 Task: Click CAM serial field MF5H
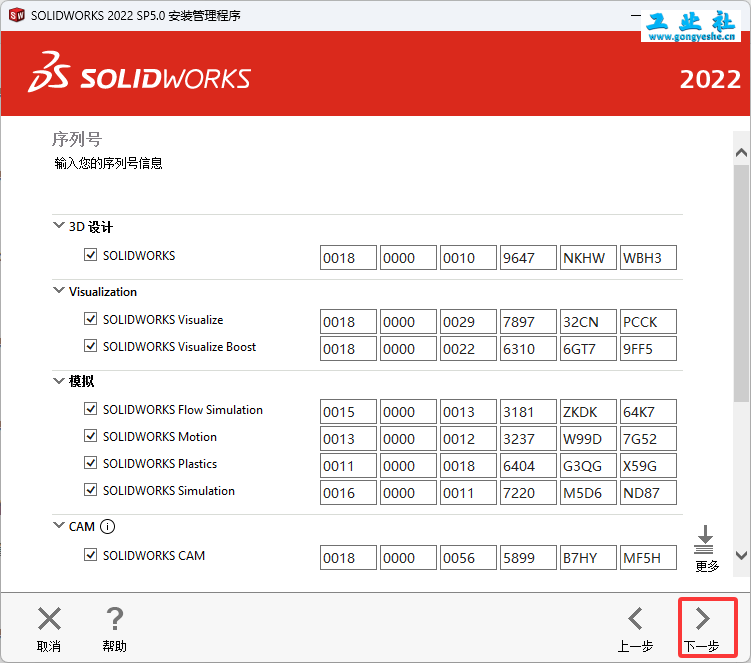648,558
